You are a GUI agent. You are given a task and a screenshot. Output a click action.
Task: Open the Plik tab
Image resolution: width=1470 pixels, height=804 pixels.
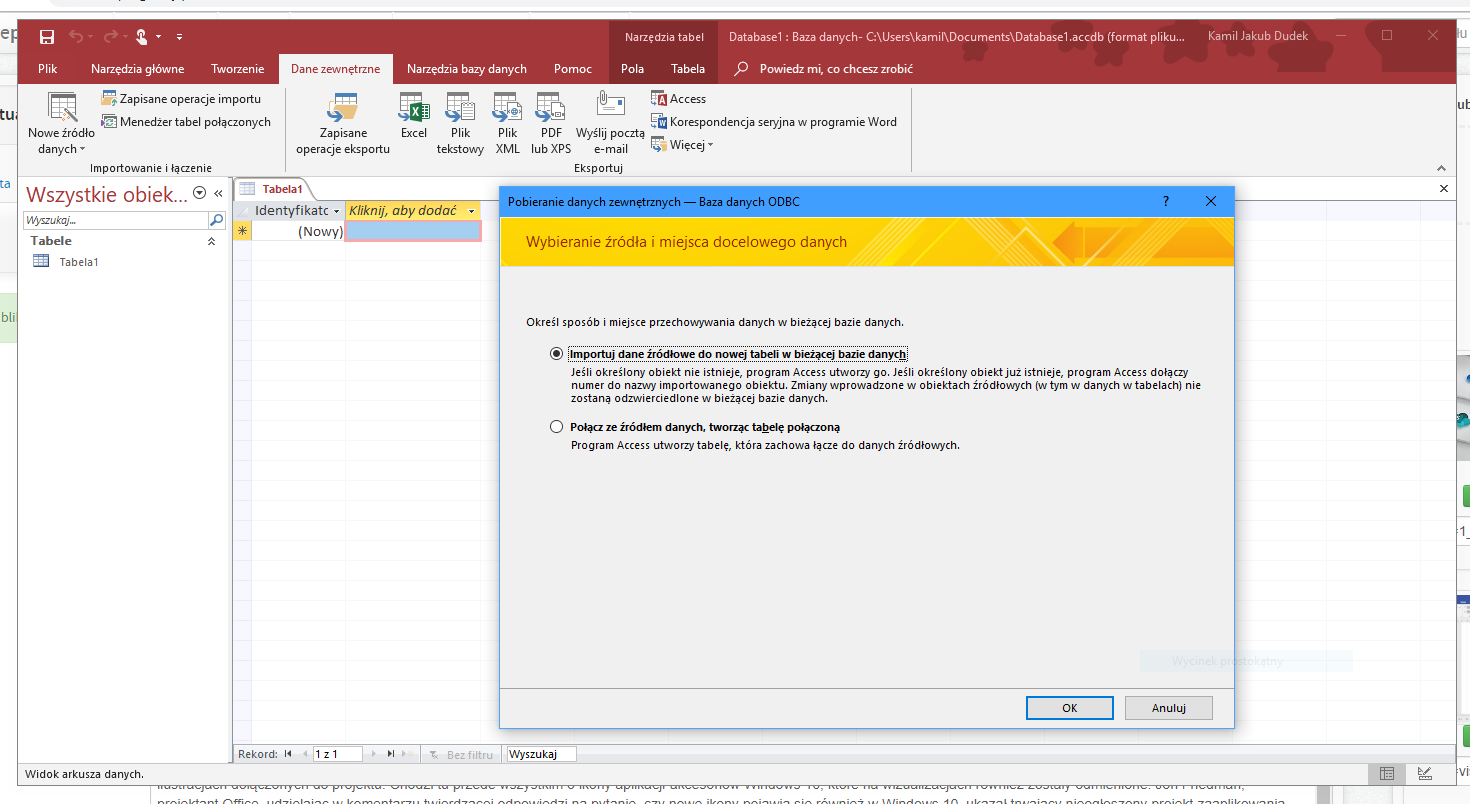click(48, 69)
